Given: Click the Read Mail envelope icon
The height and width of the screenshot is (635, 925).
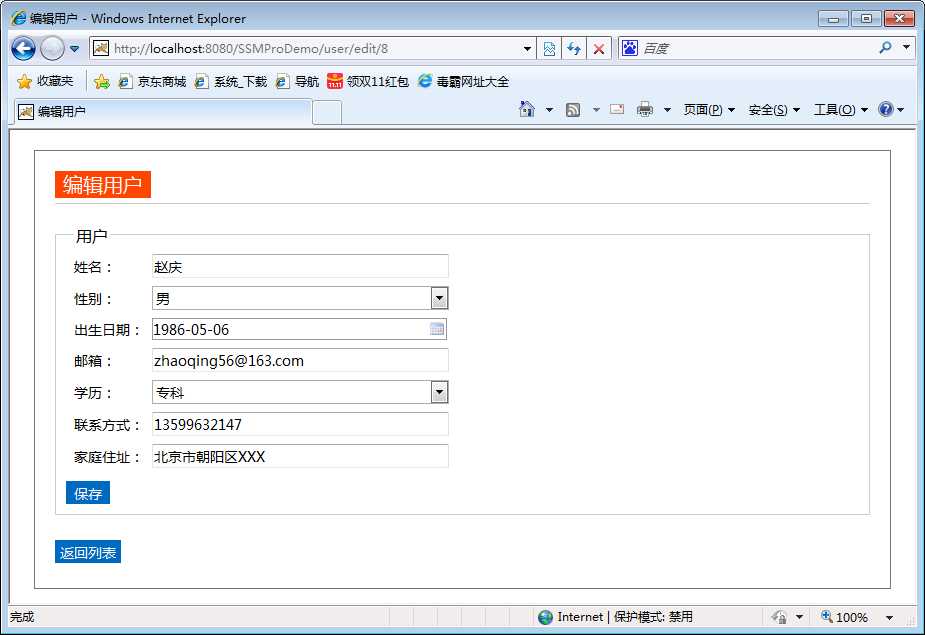Looking at the screenshot, I should [617, 109].
